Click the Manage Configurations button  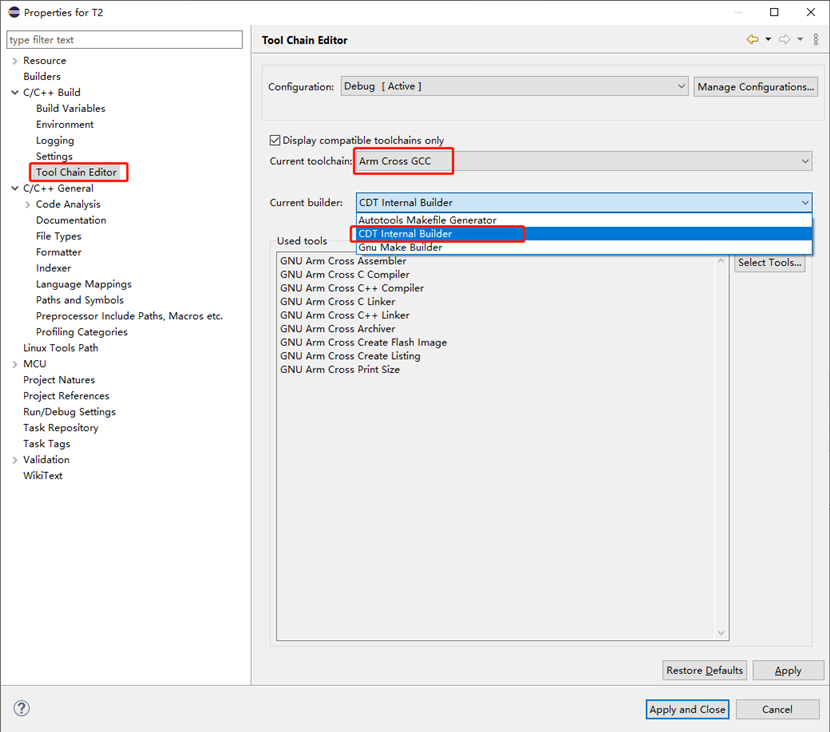755,87
